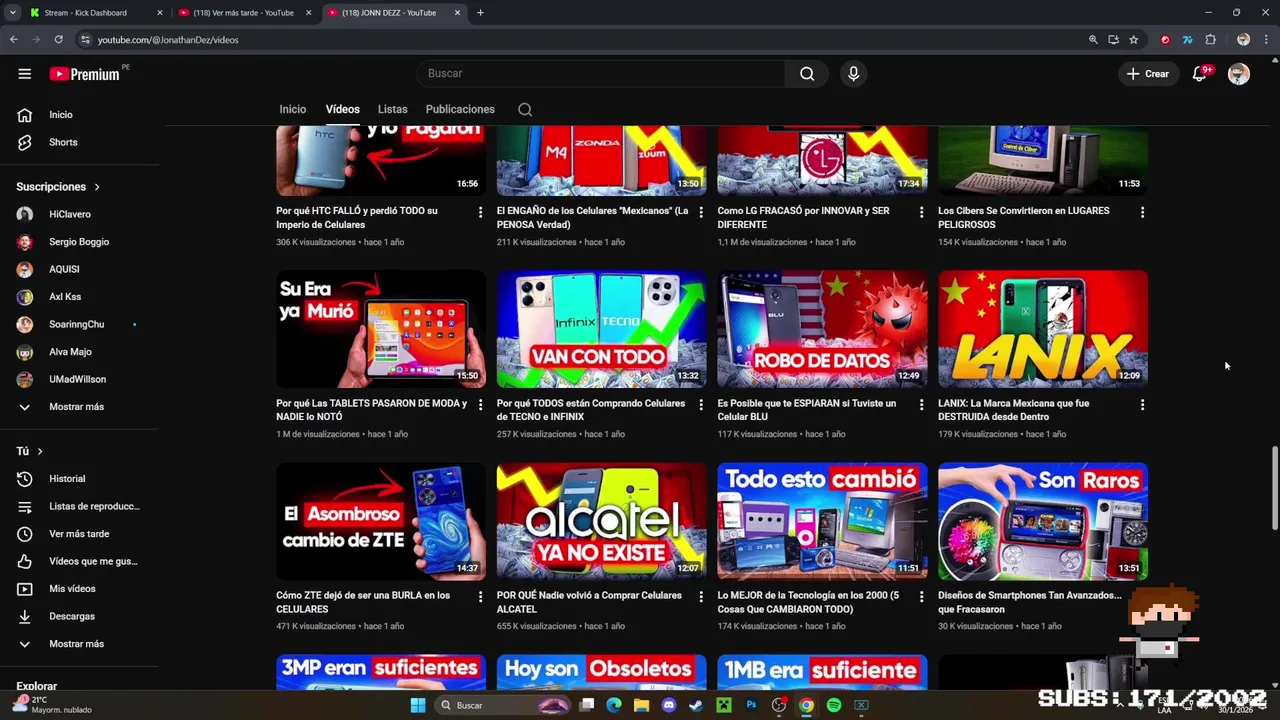Open options menu for LANIX video

[1142, 405]
